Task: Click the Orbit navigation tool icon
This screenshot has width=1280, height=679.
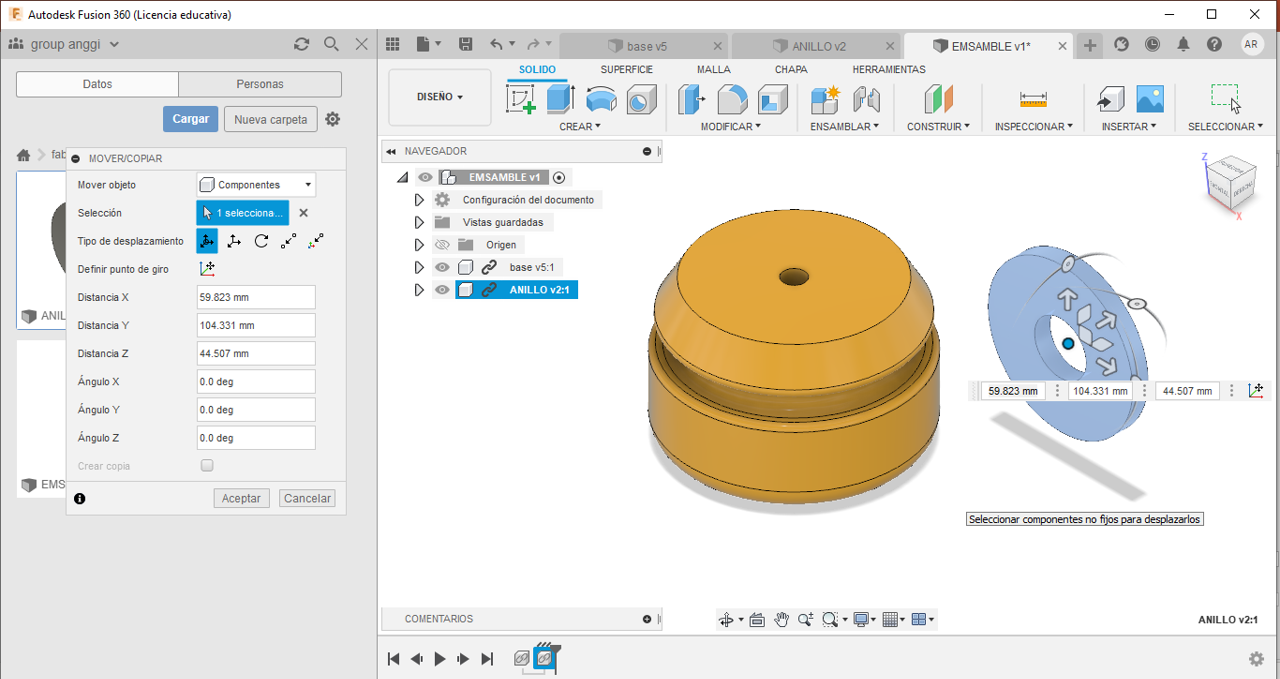Action: point(727,620)
